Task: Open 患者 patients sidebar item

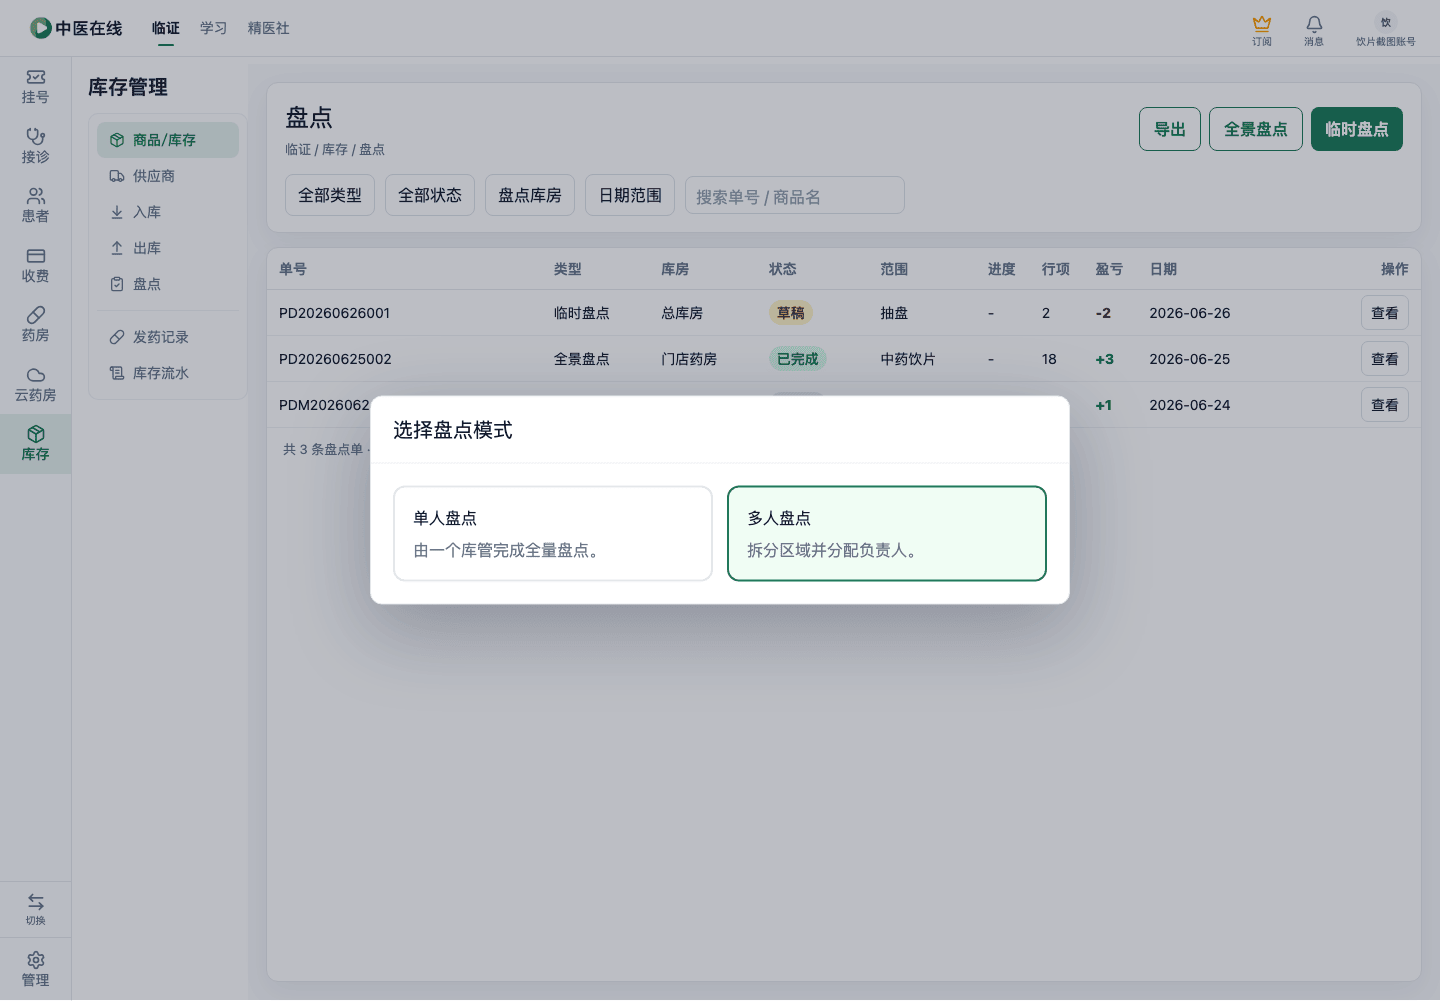Action: (36, 206)
